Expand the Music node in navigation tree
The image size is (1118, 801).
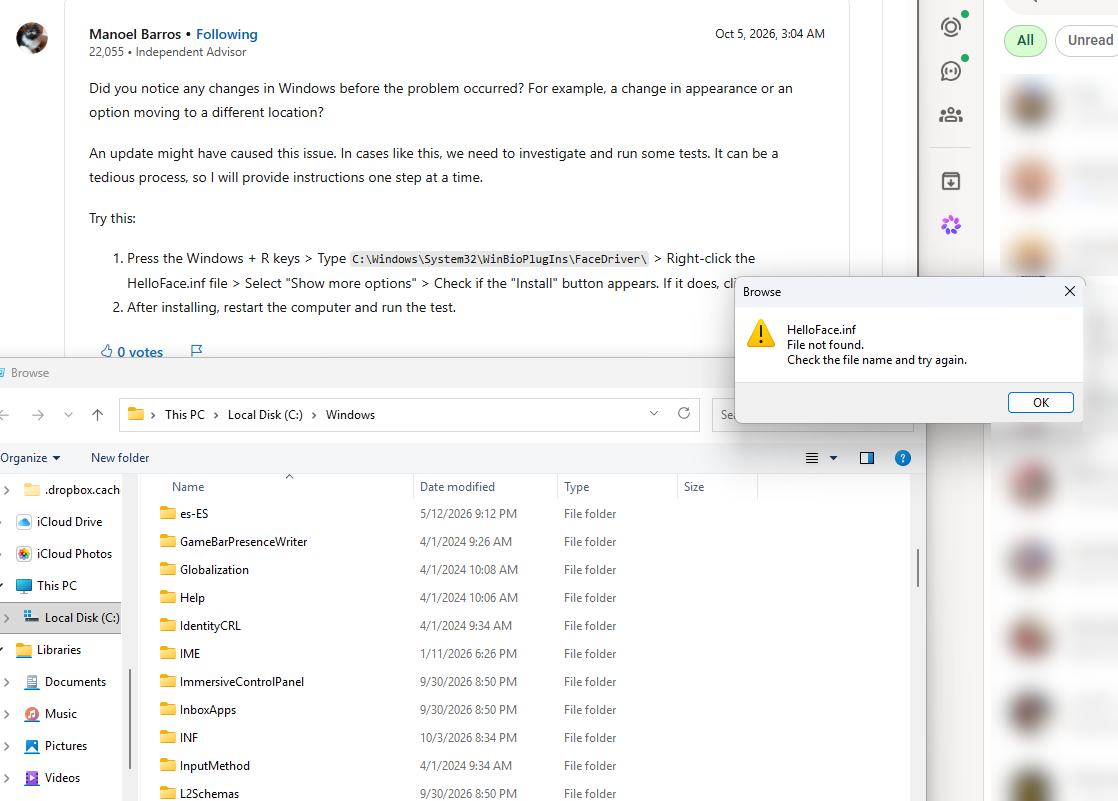(6, 714)
